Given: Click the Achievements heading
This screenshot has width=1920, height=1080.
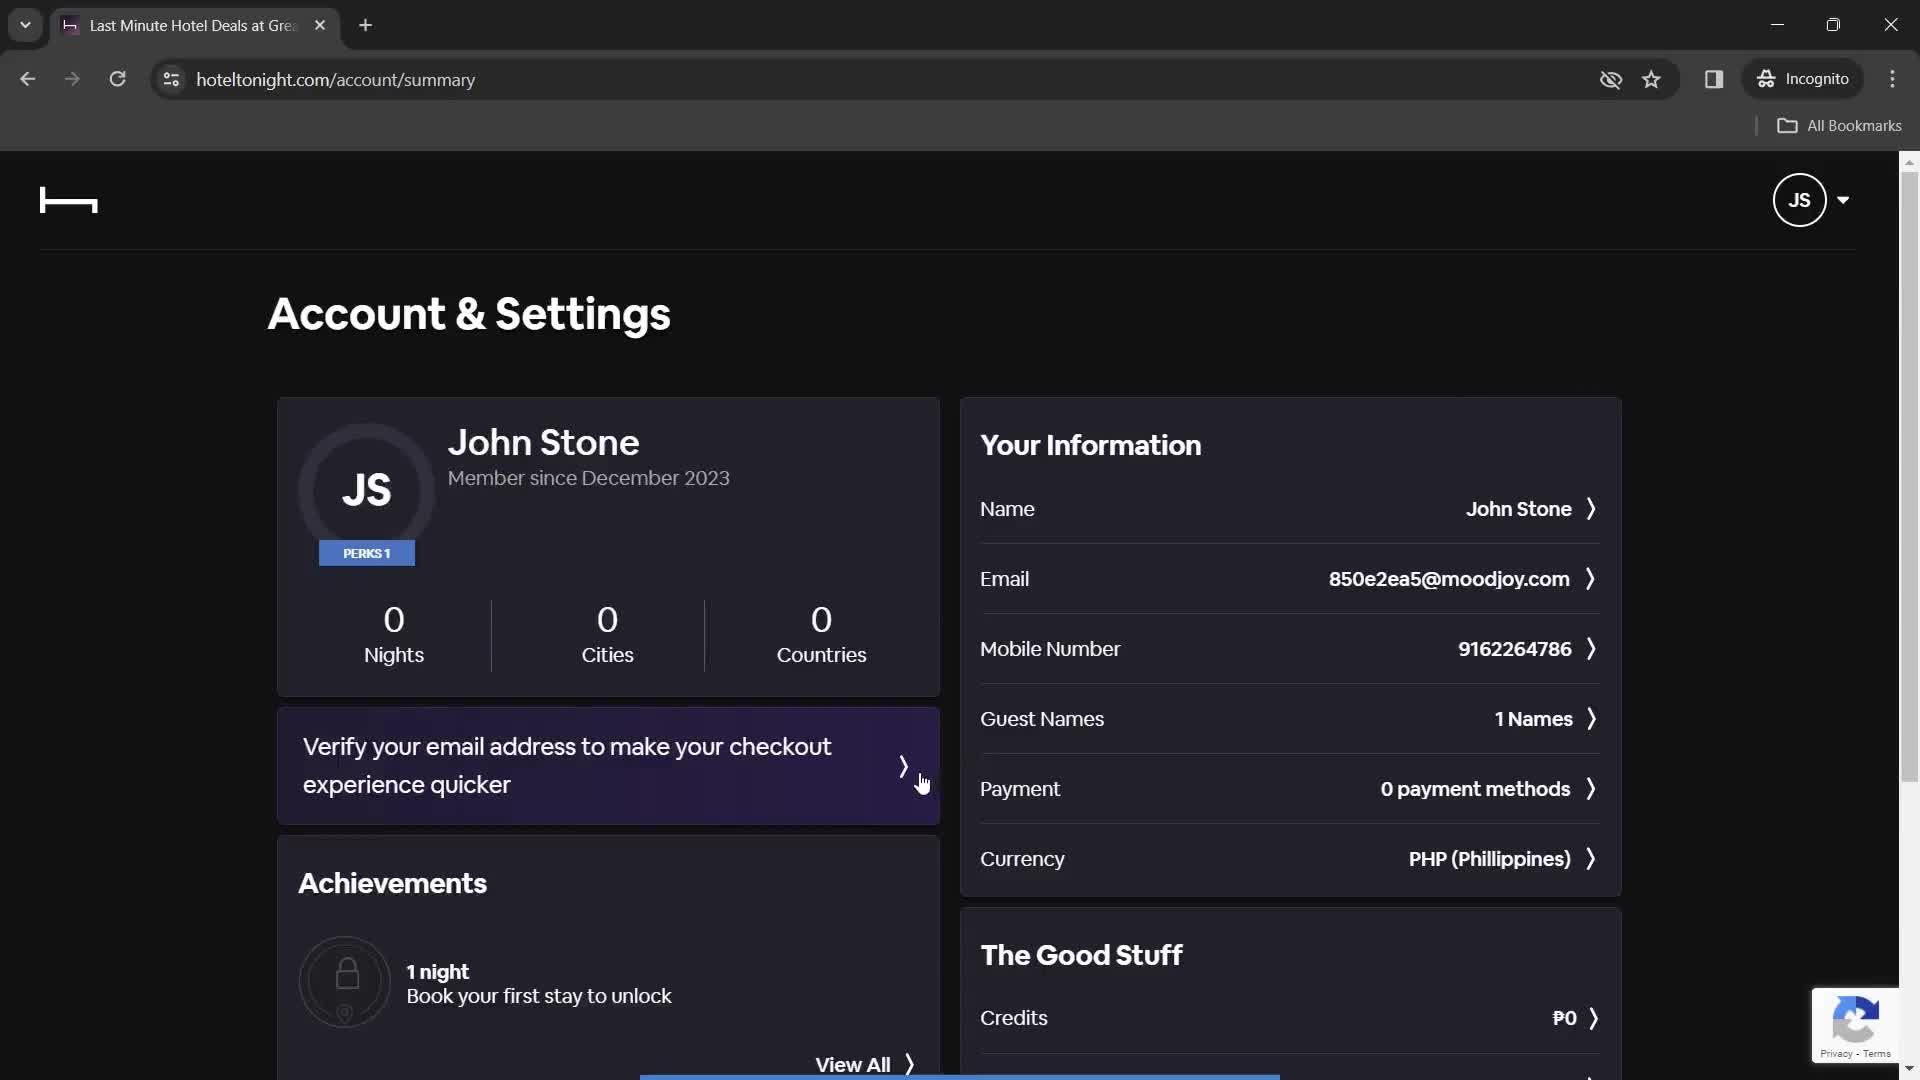Looking at the screenshot, I should 392,883.
